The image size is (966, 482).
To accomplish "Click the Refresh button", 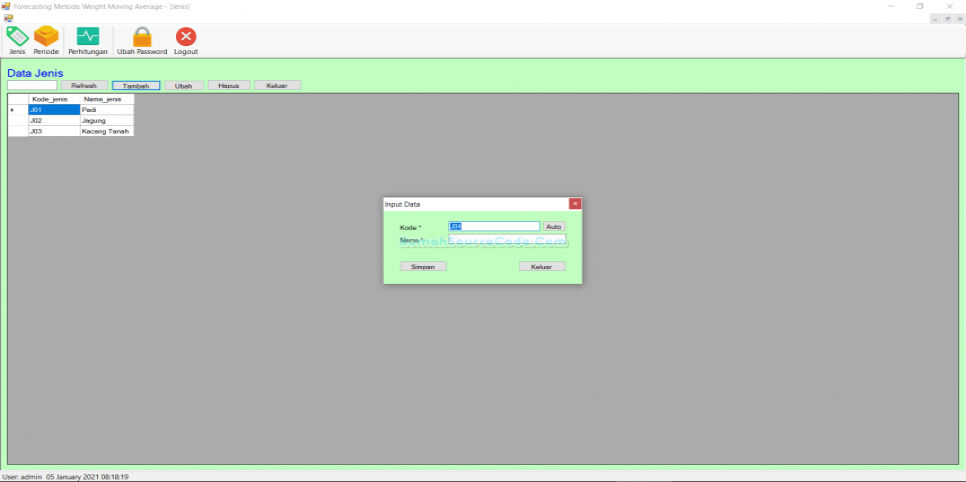I will click(x=84, y=86).
